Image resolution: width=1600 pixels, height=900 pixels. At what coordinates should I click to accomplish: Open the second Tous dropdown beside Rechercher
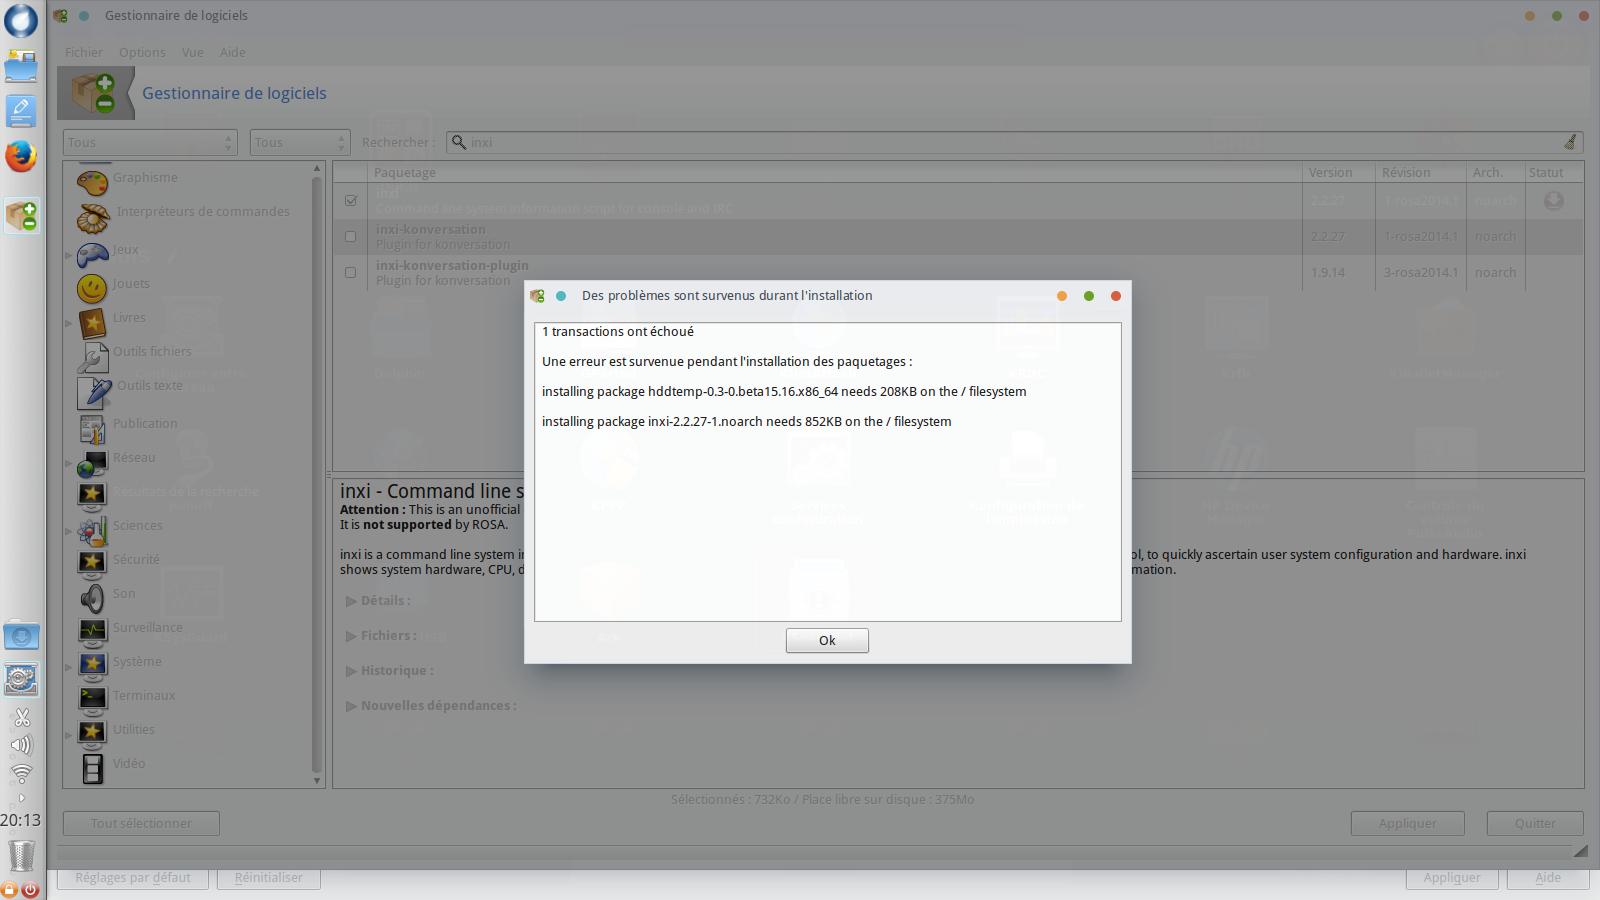point(300,142)
